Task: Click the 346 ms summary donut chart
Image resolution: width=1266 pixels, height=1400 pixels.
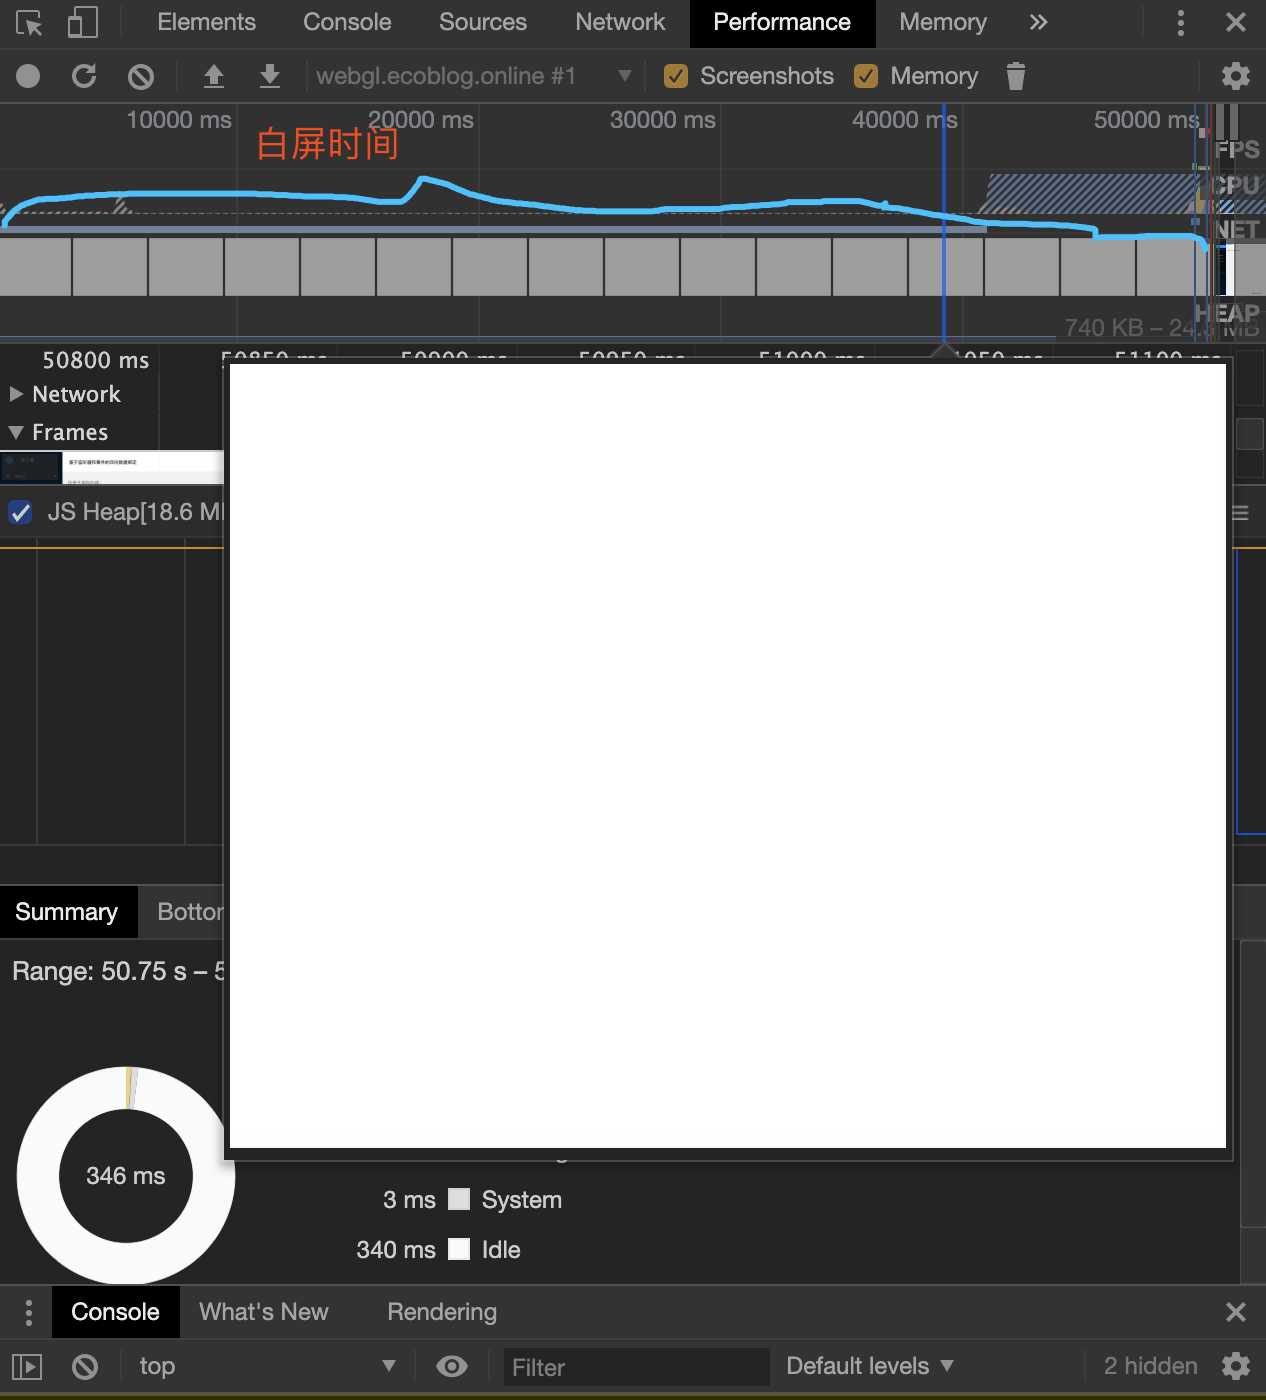Action: tap(126, 1175)
